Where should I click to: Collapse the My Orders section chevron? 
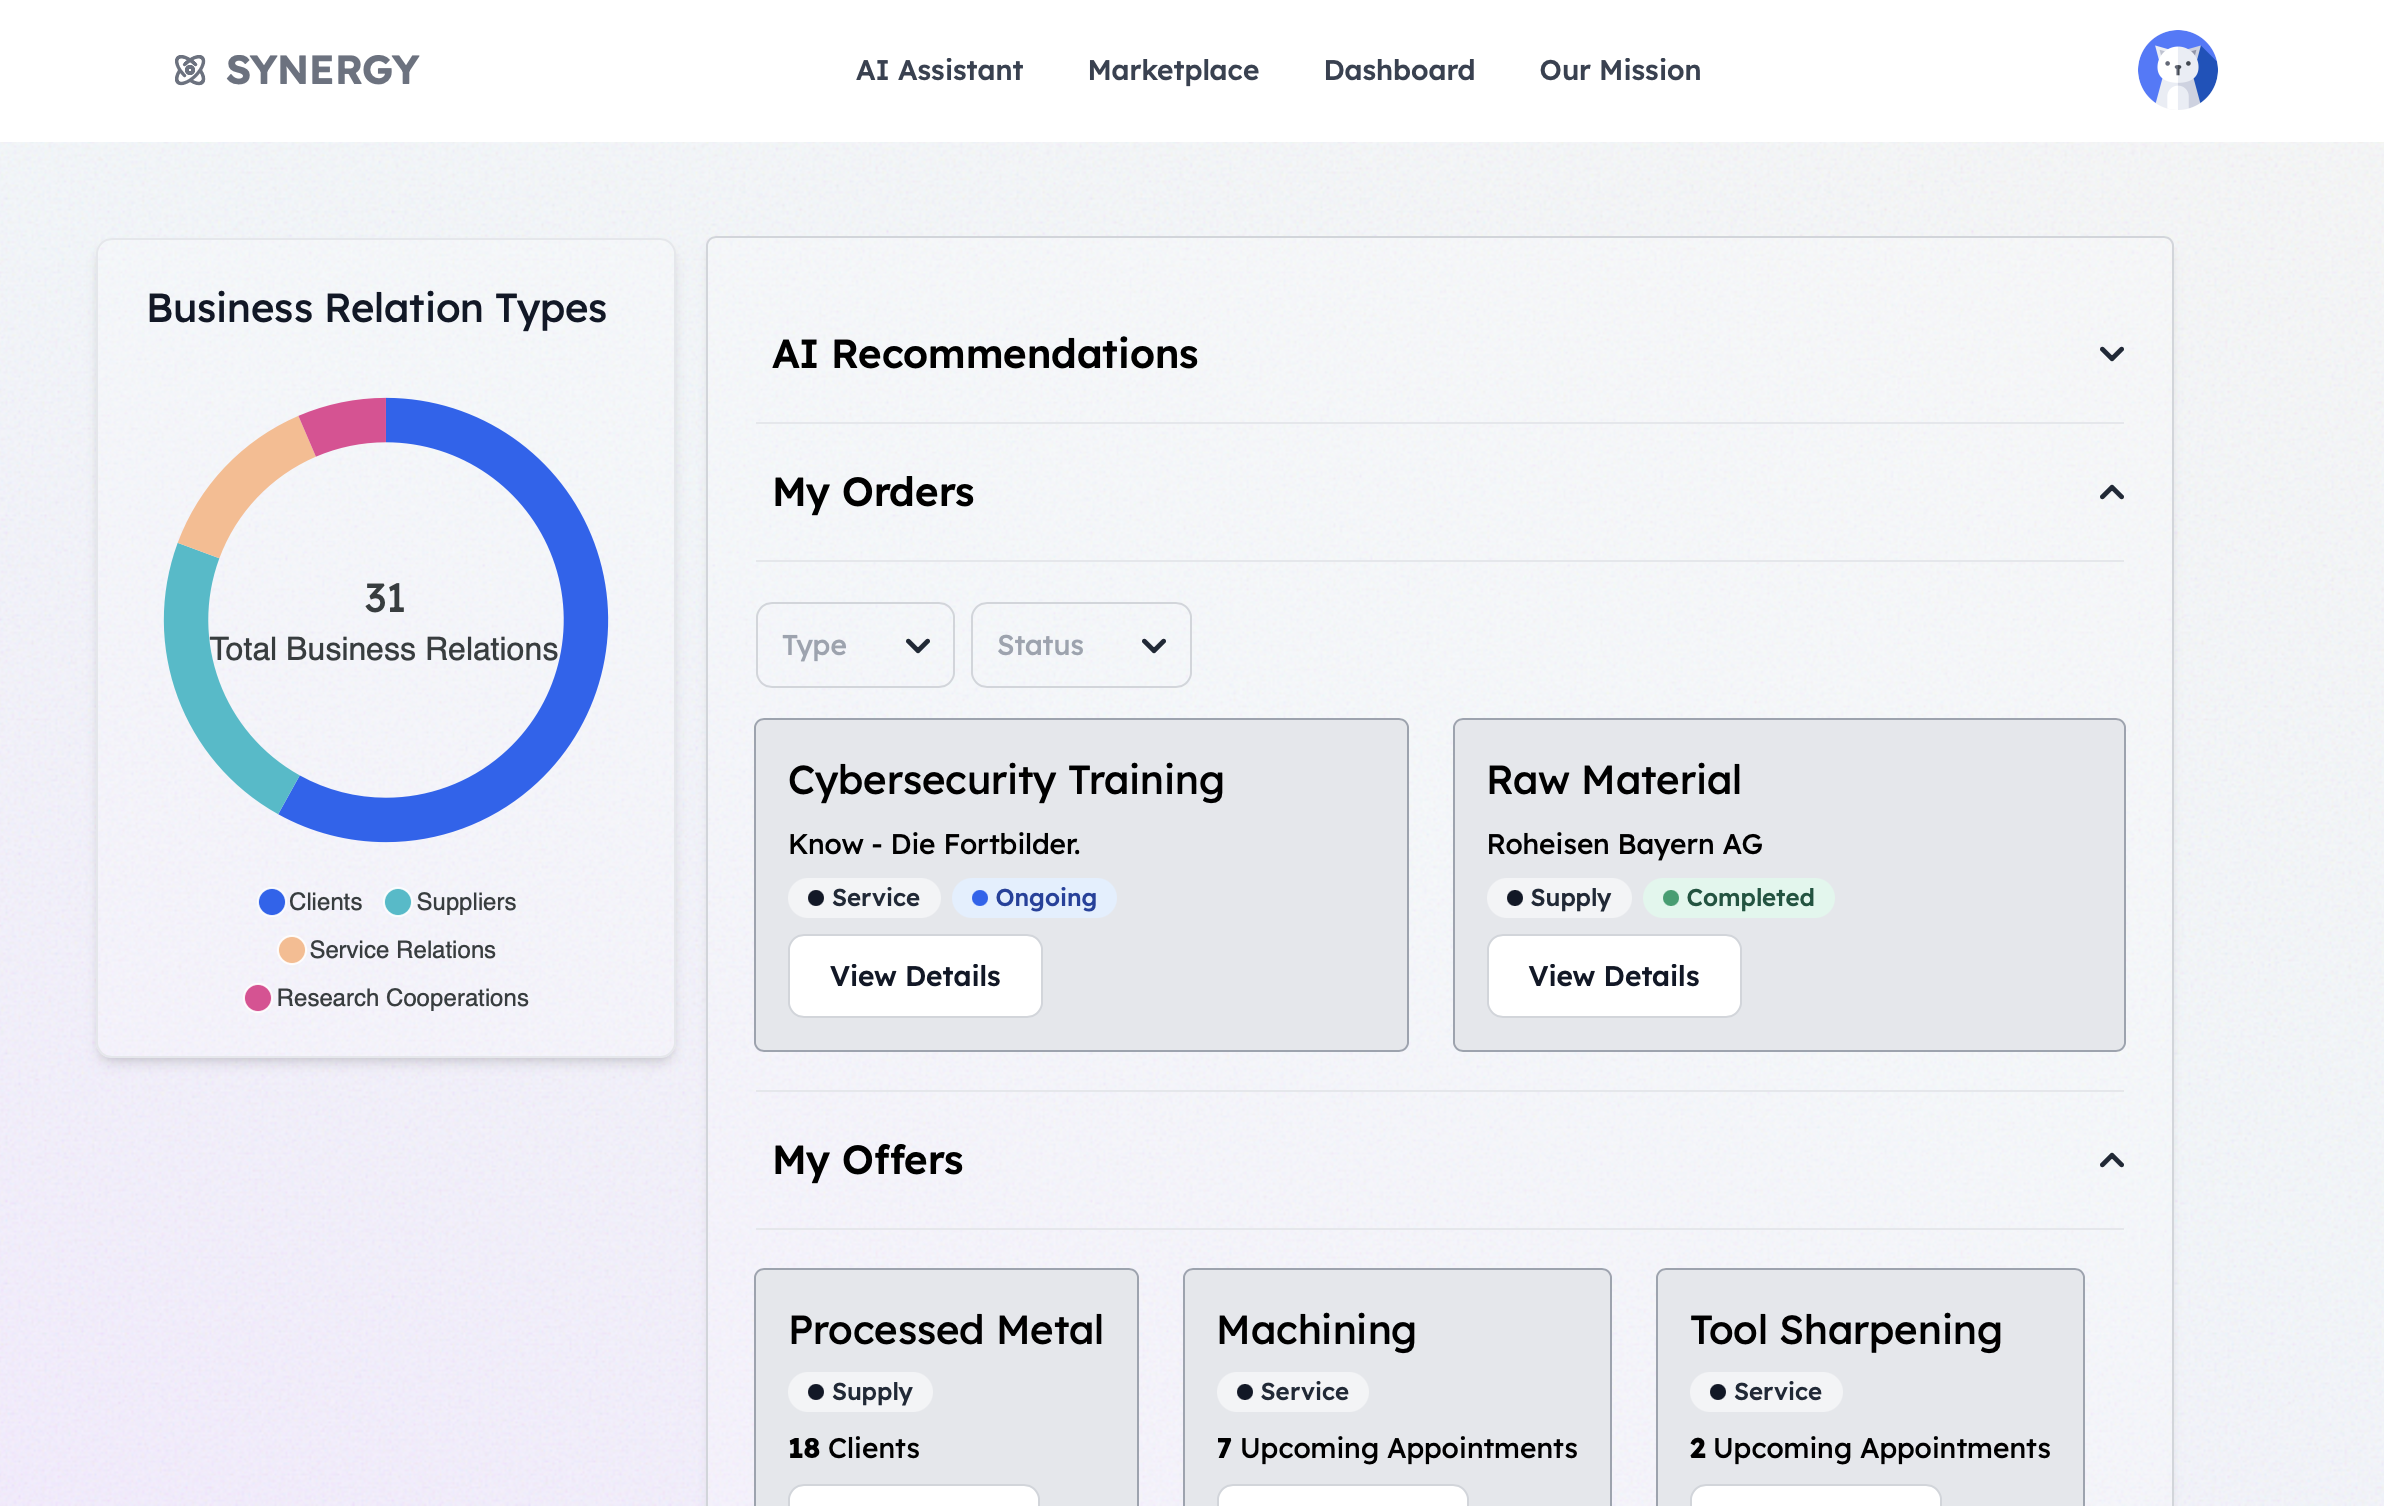(2111, 492)
